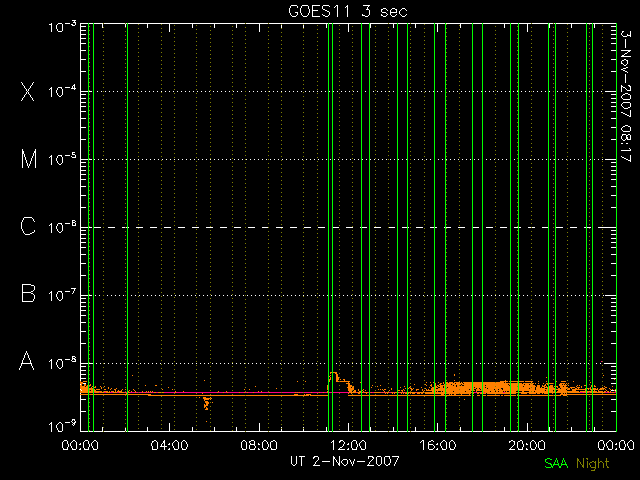Viewport: 640px width, 480px height.
Task: Click the 10^-4 y-axis label
Action: pyautogui.click(x=62, y=92)
